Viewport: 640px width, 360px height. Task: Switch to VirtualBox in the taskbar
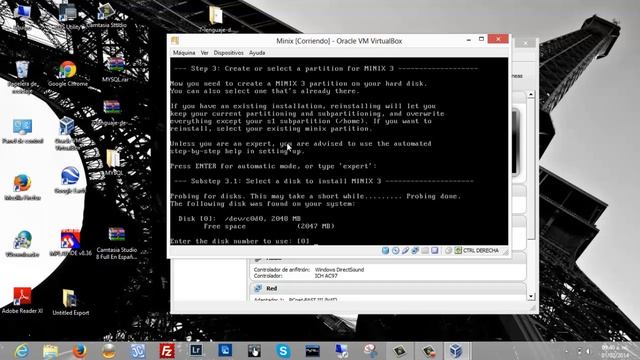pos(456,351)
